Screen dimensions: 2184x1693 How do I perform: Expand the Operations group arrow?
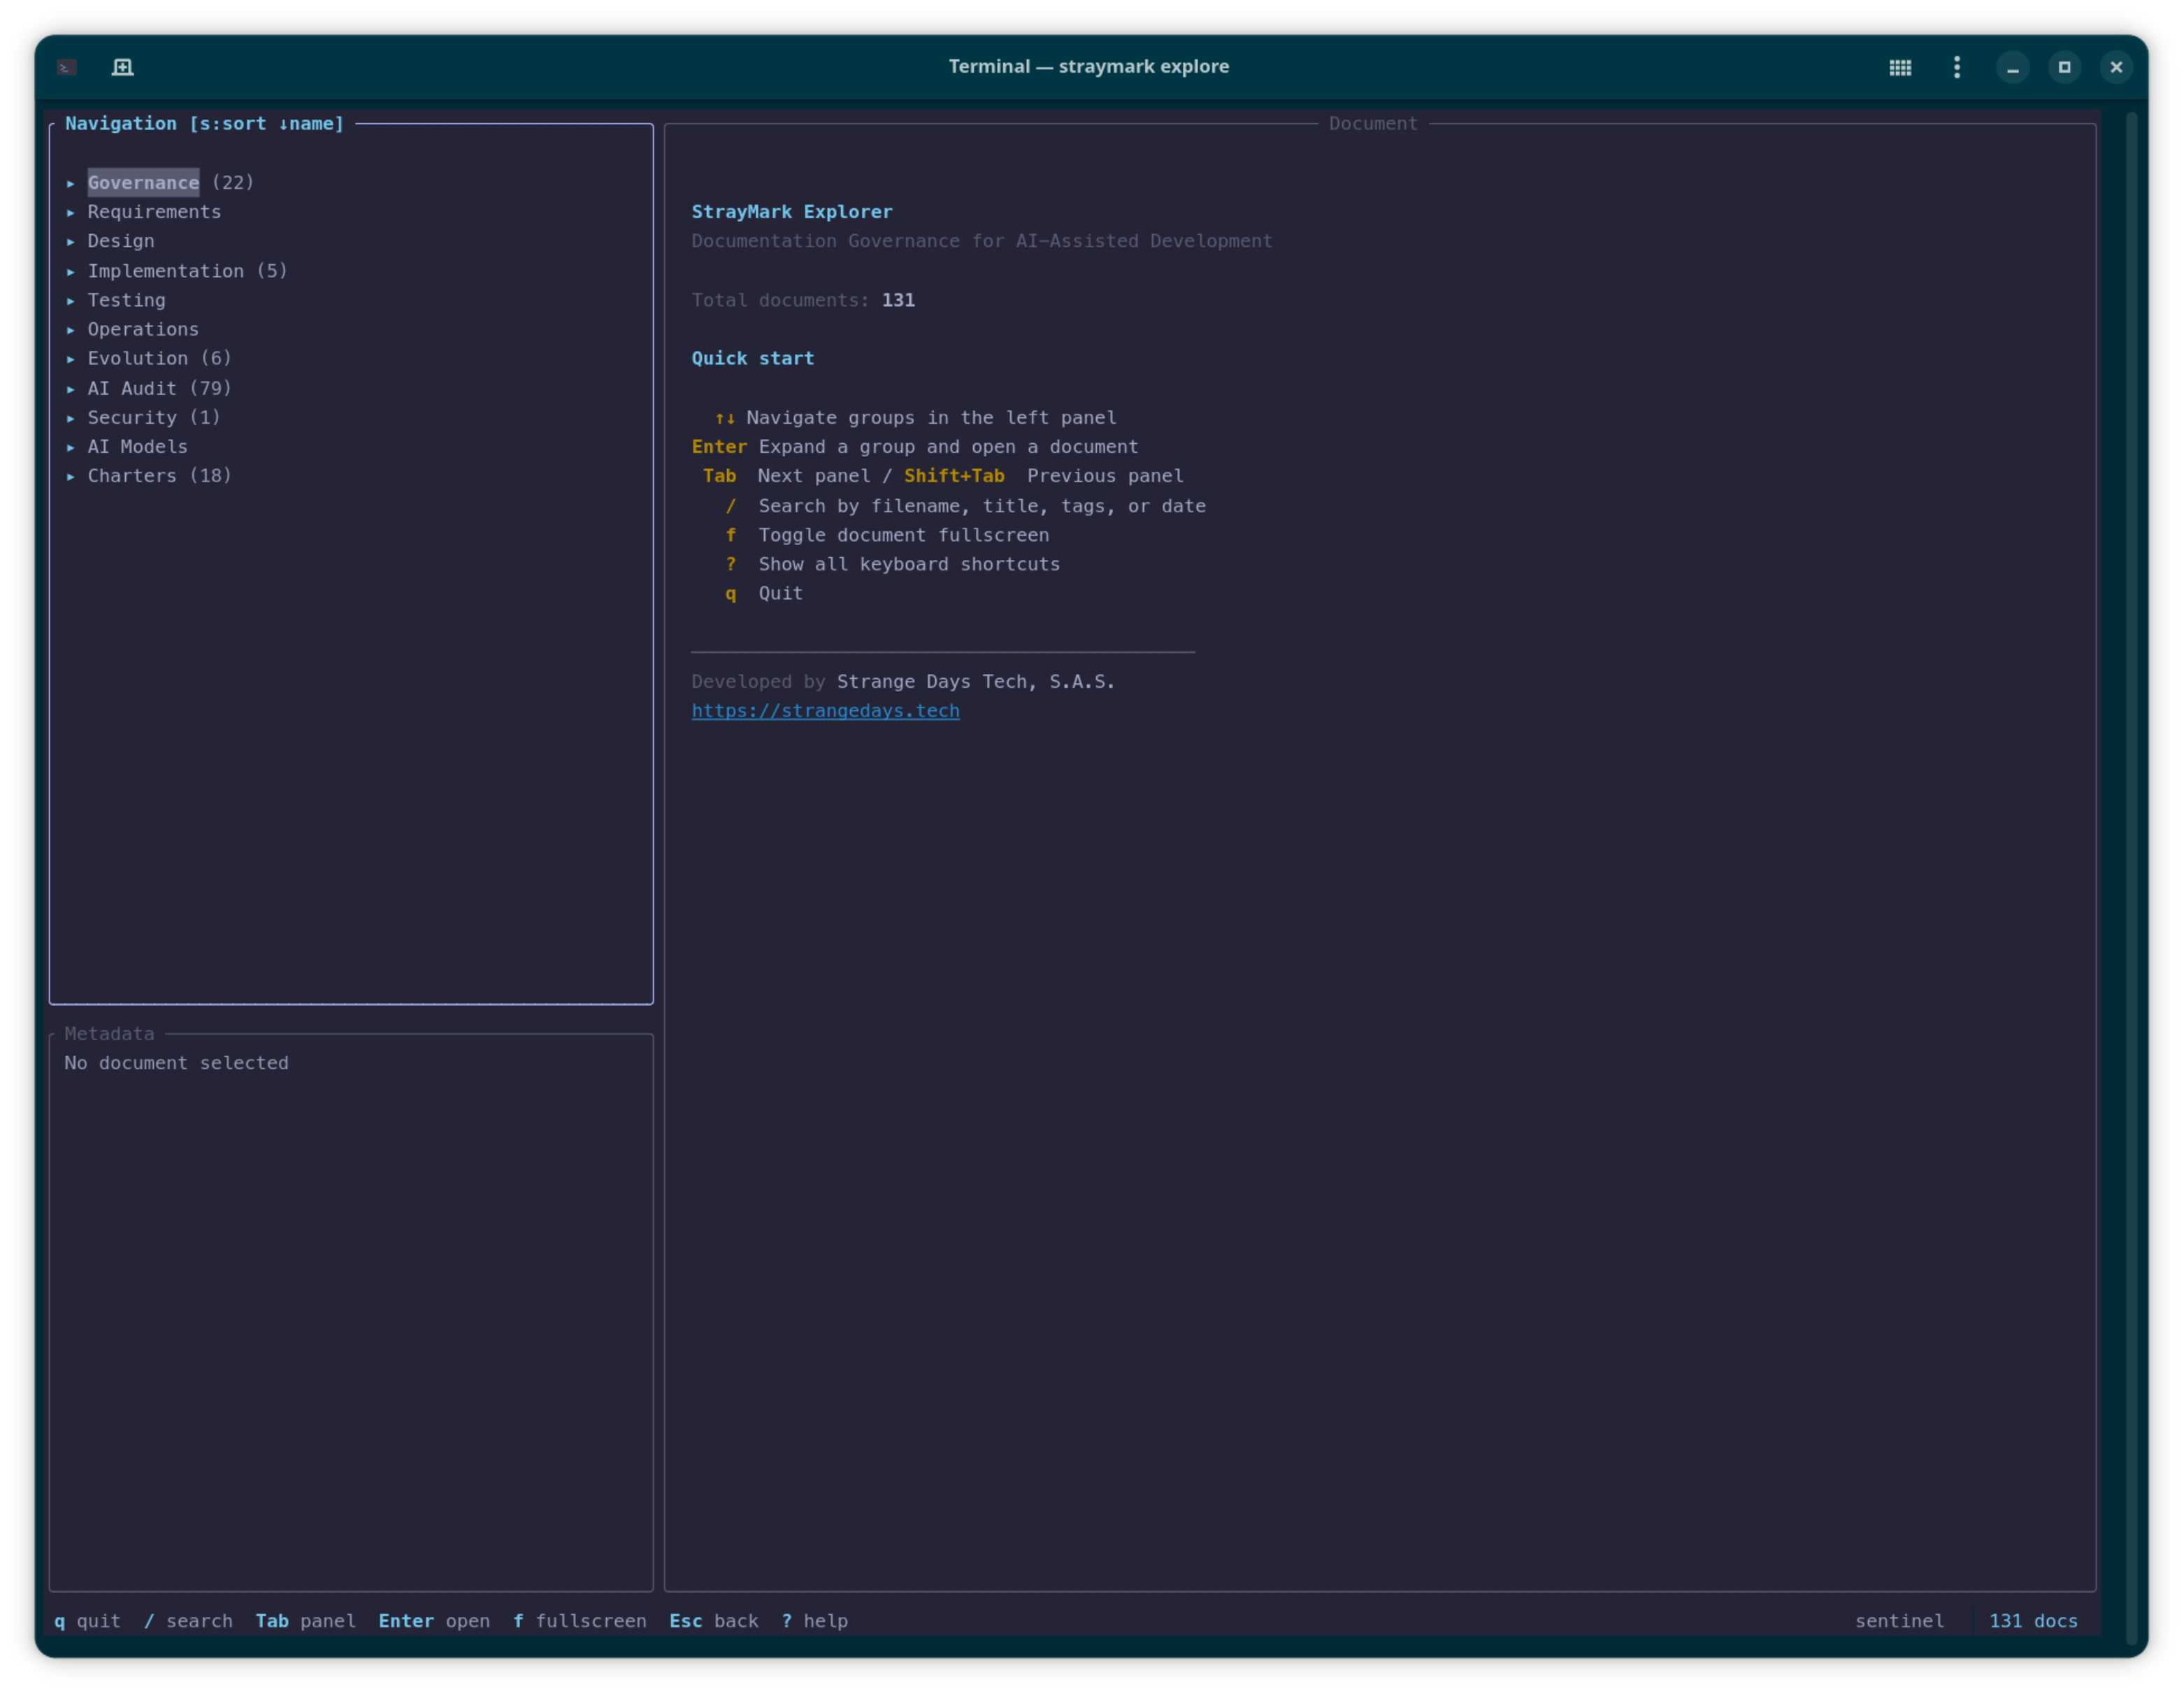tap(71, 329)
